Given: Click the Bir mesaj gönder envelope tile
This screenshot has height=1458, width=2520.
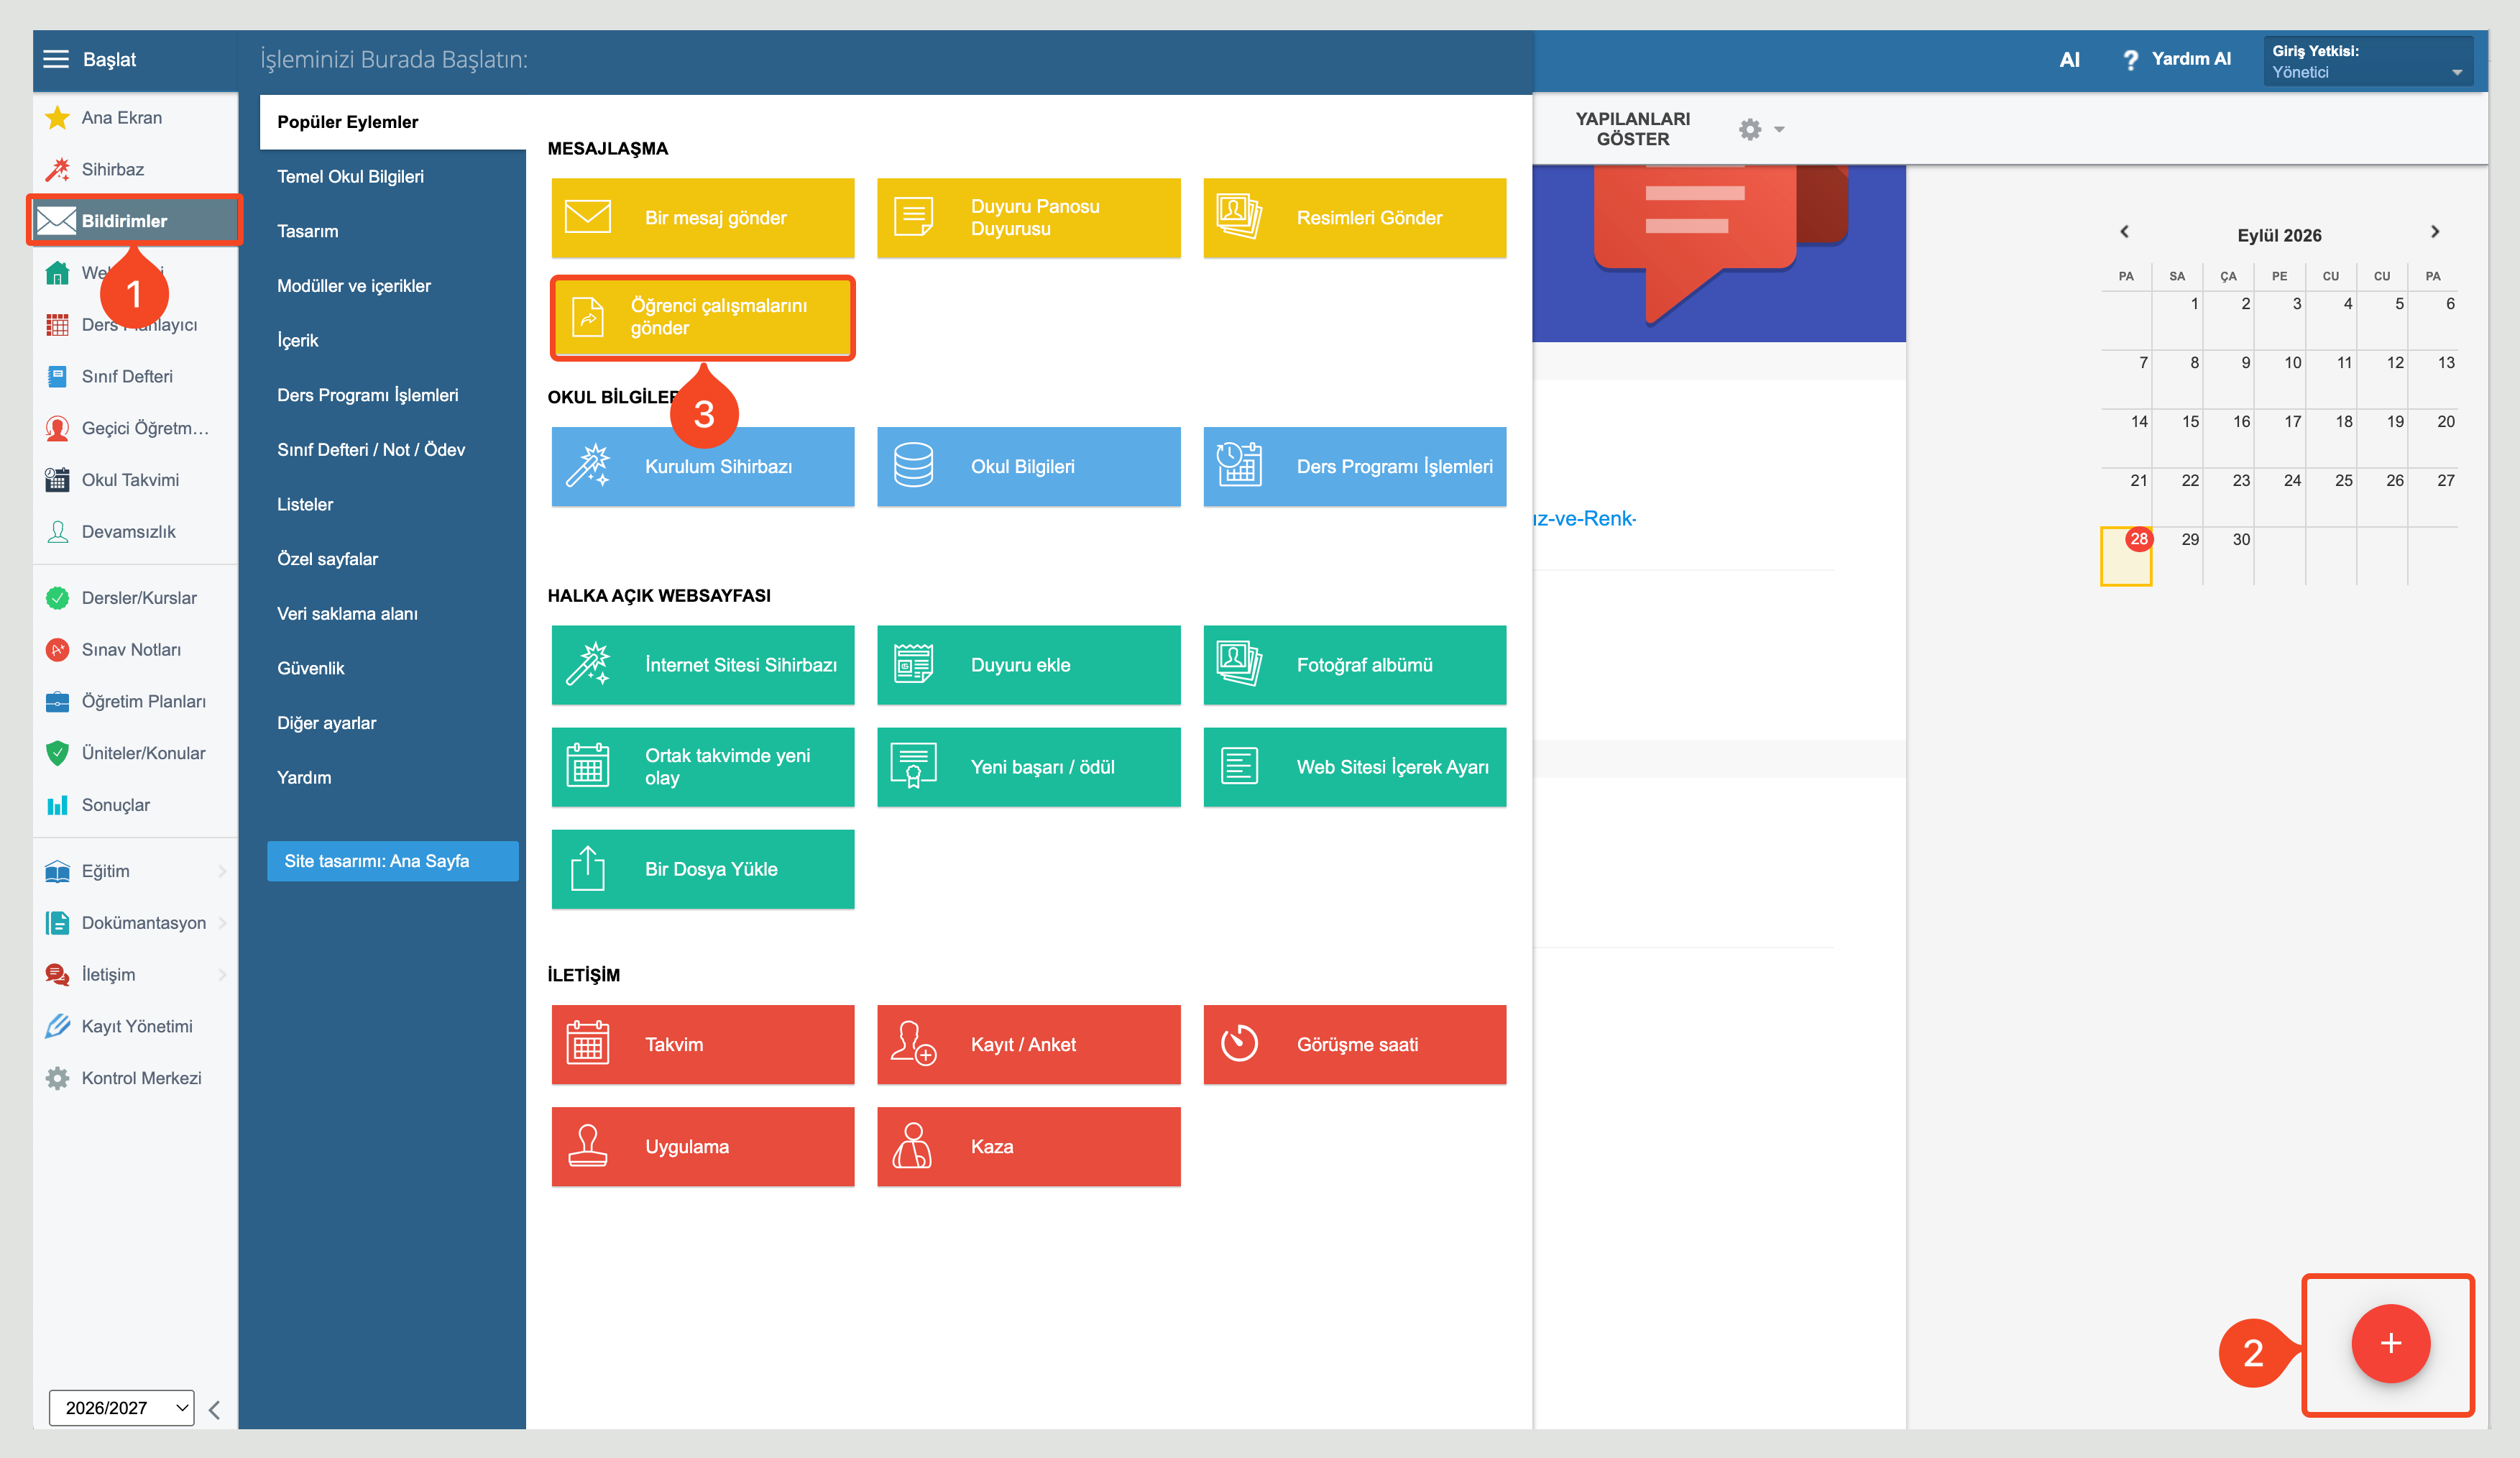Looking at the screenshot, I should pyautogui.click(x=702, y=218).
